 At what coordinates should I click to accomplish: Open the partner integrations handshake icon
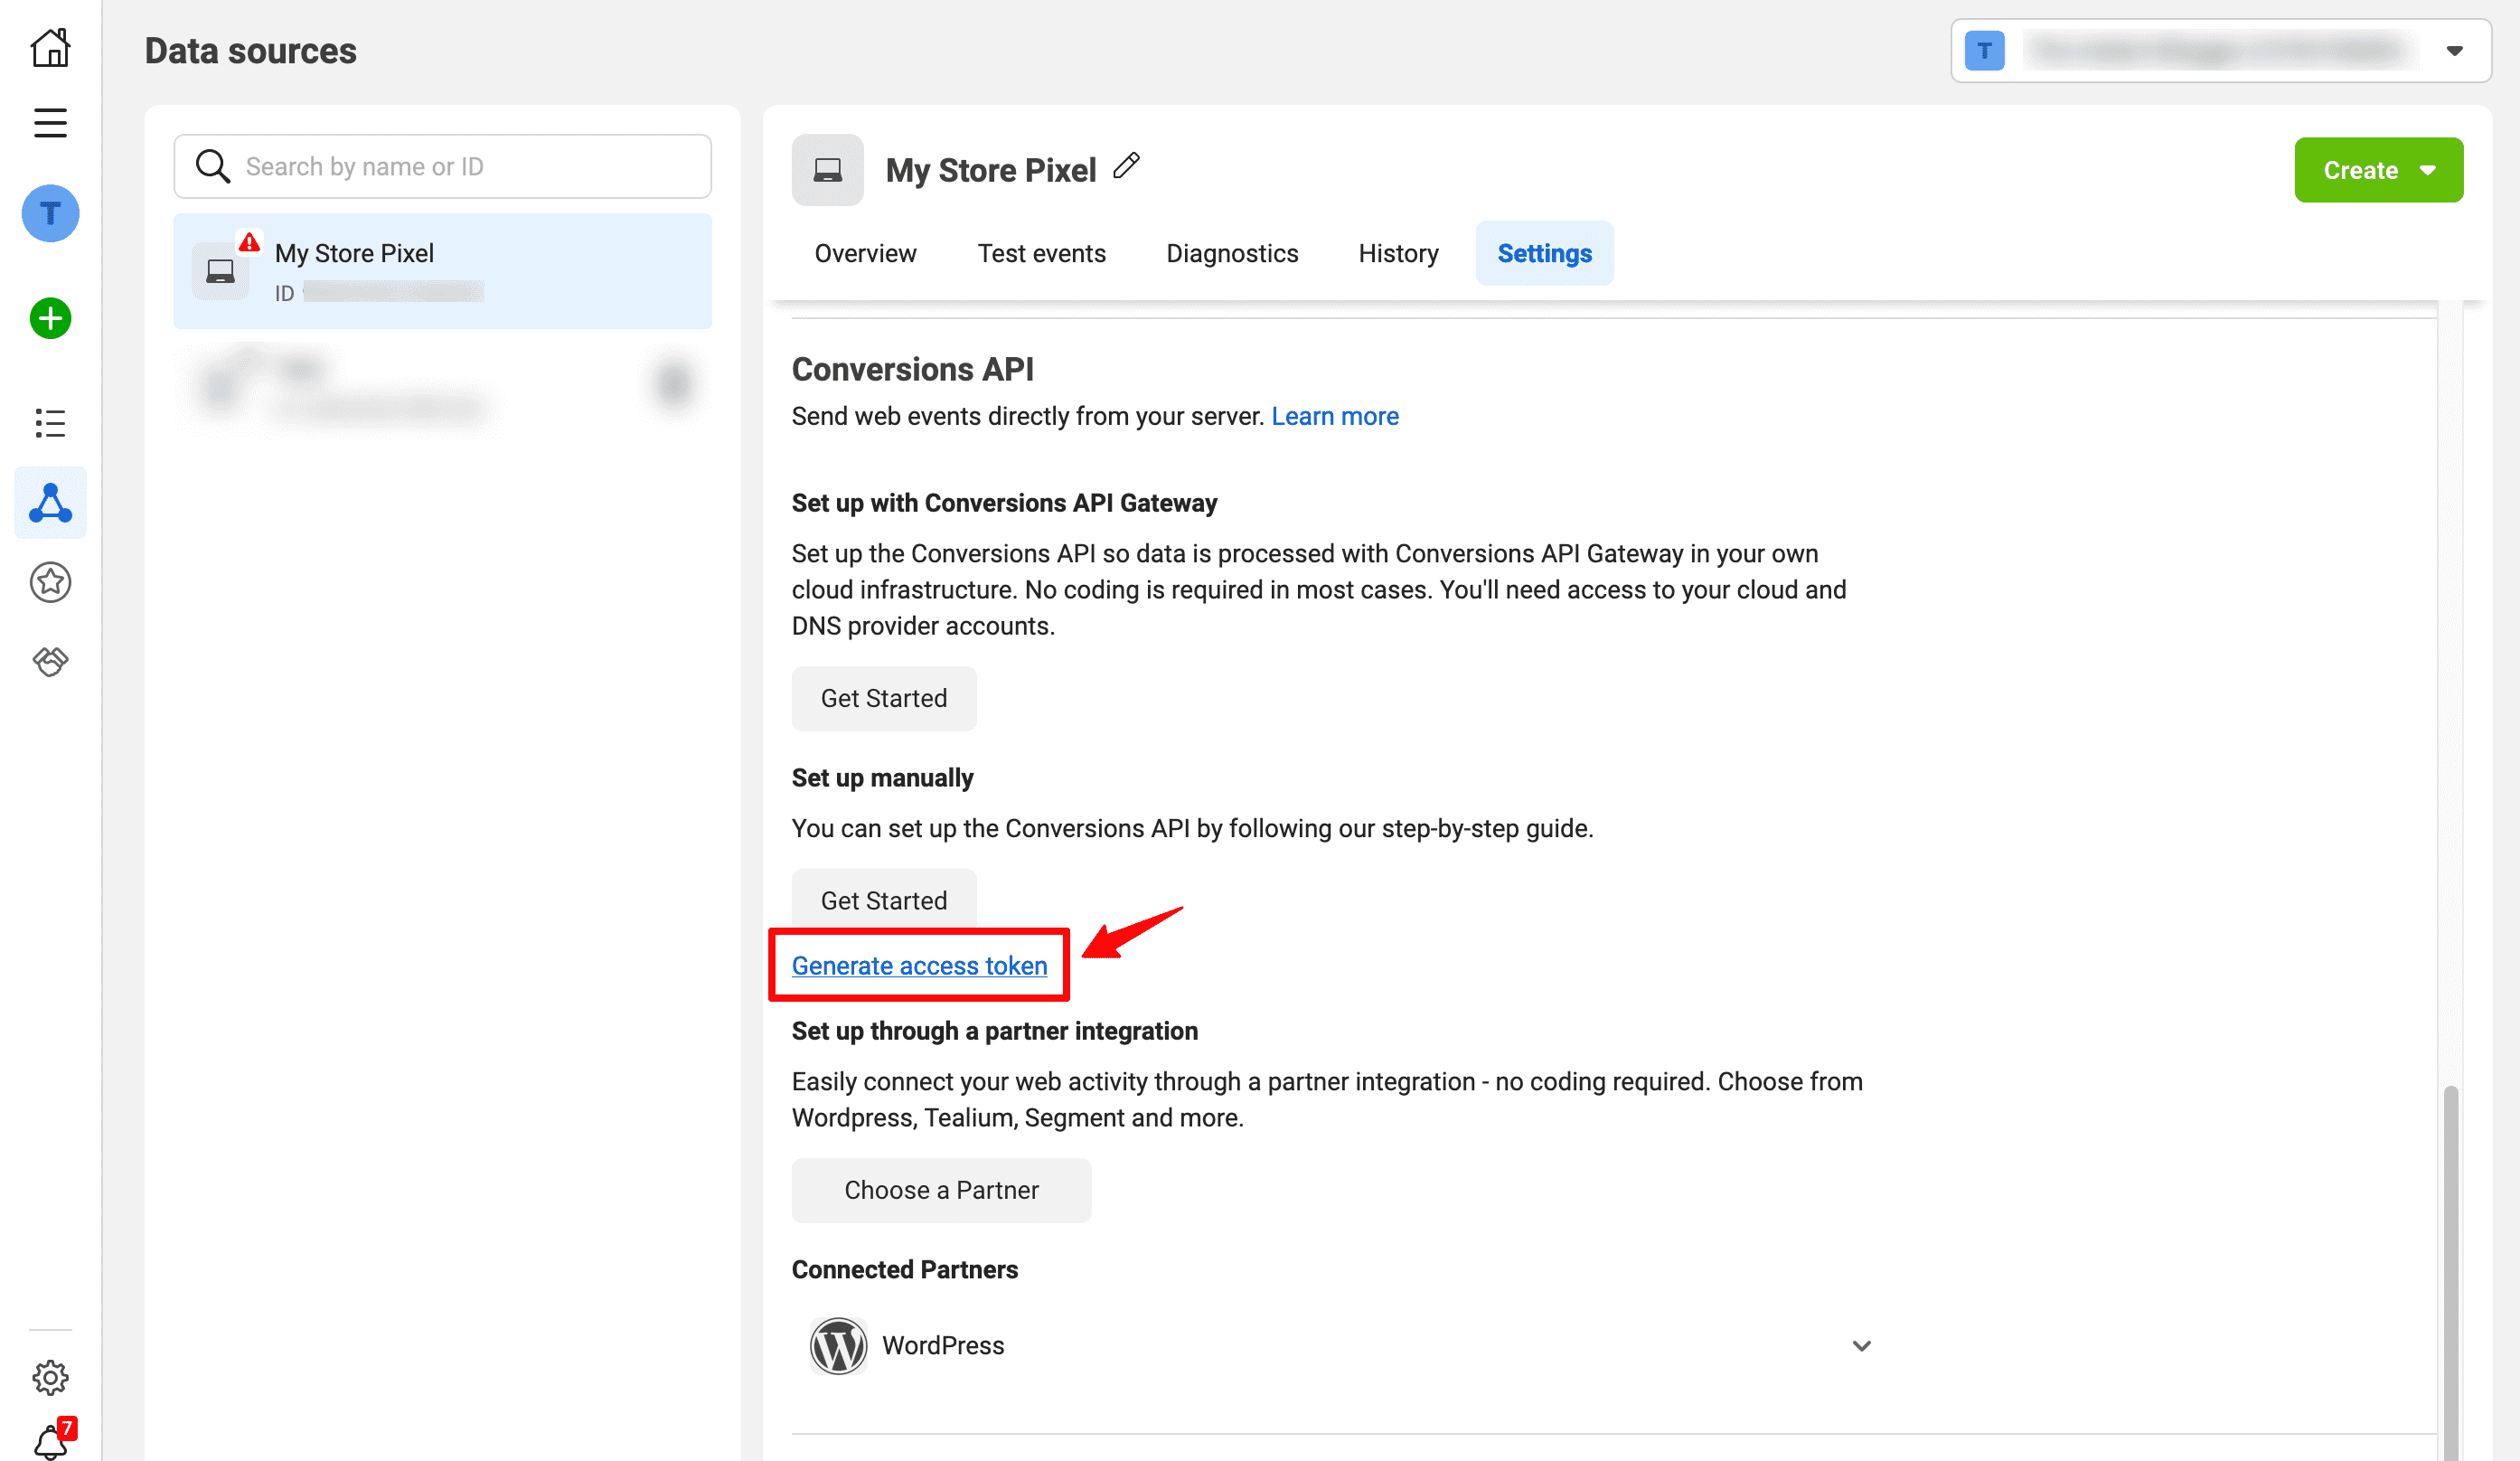[50, 660]
